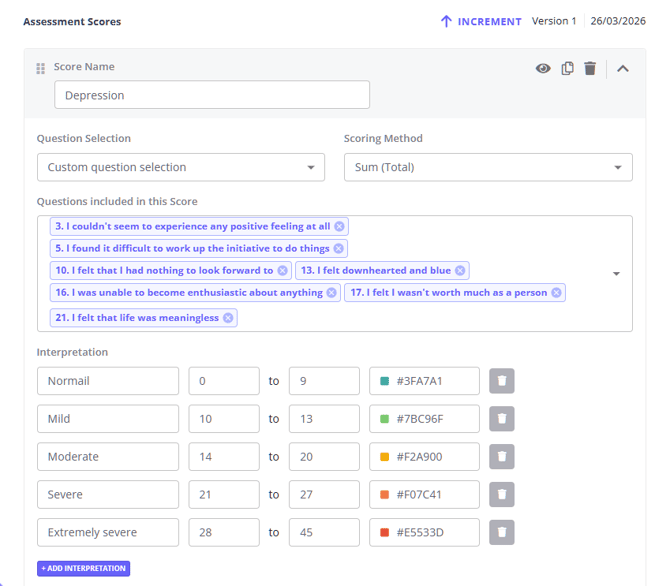Remove question 21 life was meaningless chip
670x586 pixels.
228,318
